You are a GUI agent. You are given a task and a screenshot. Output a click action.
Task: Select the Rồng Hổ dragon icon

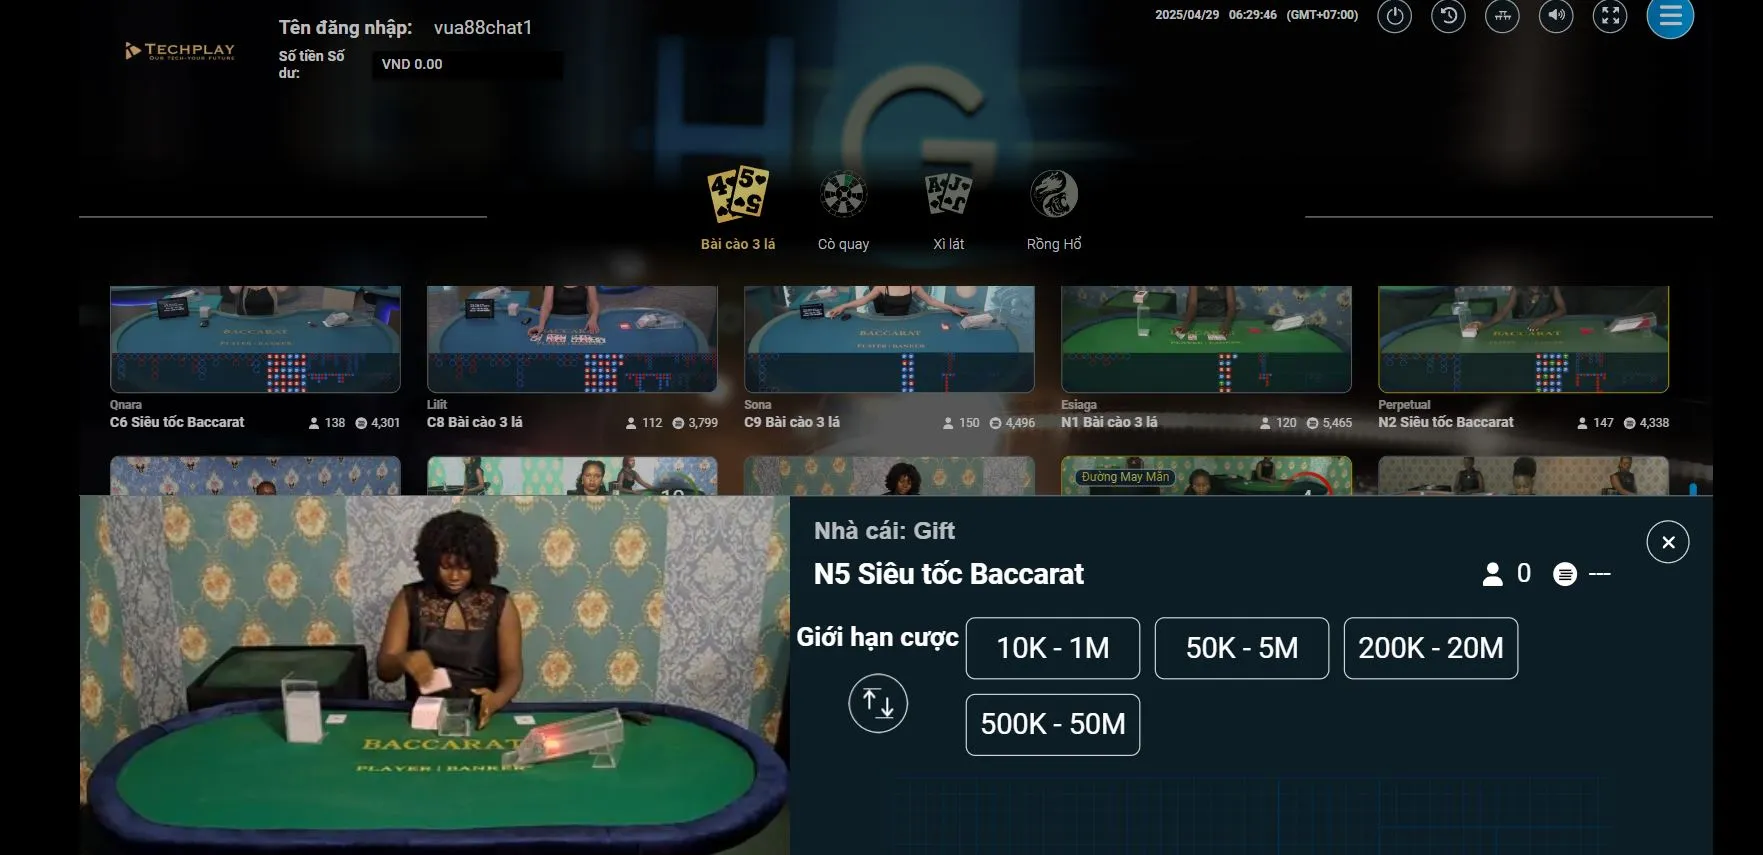1054,209
